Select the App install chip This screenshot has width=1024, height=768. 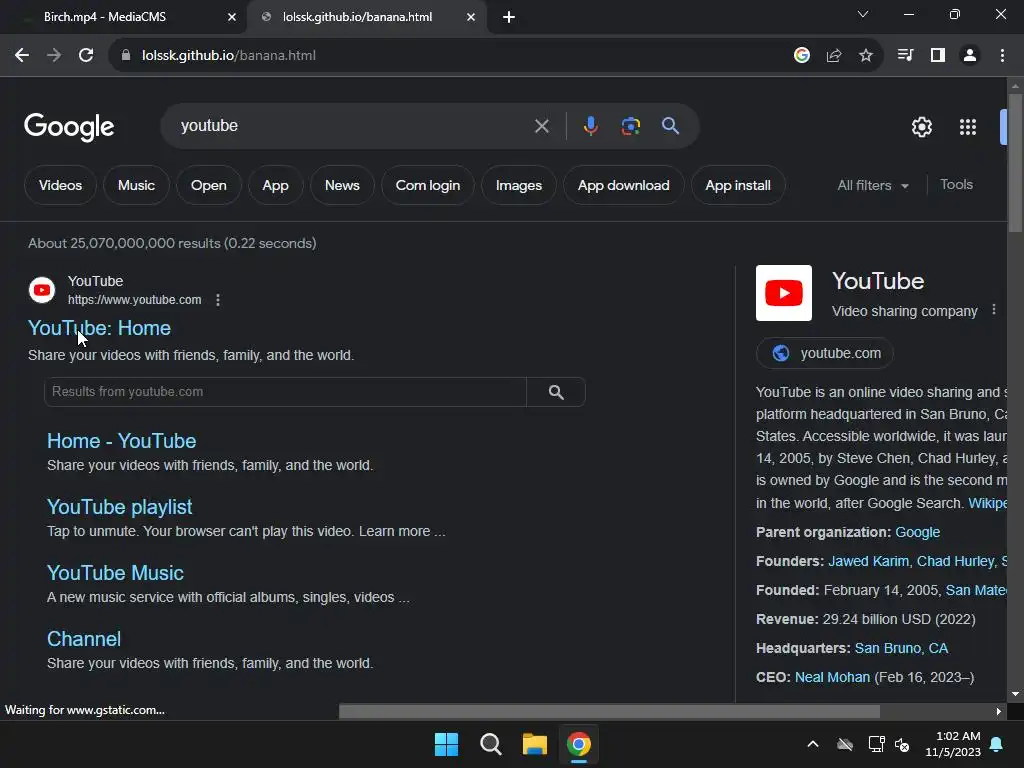(x=738, y=185)
